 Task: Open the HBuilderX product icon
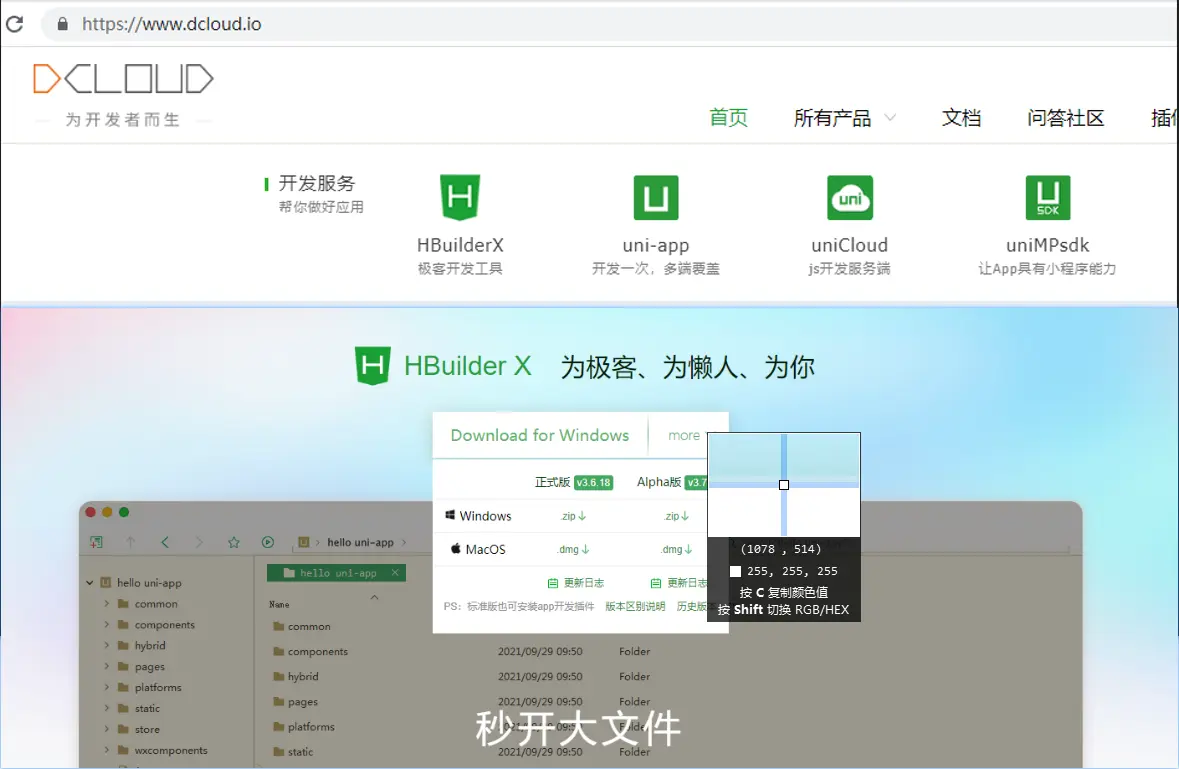[460, 198]
